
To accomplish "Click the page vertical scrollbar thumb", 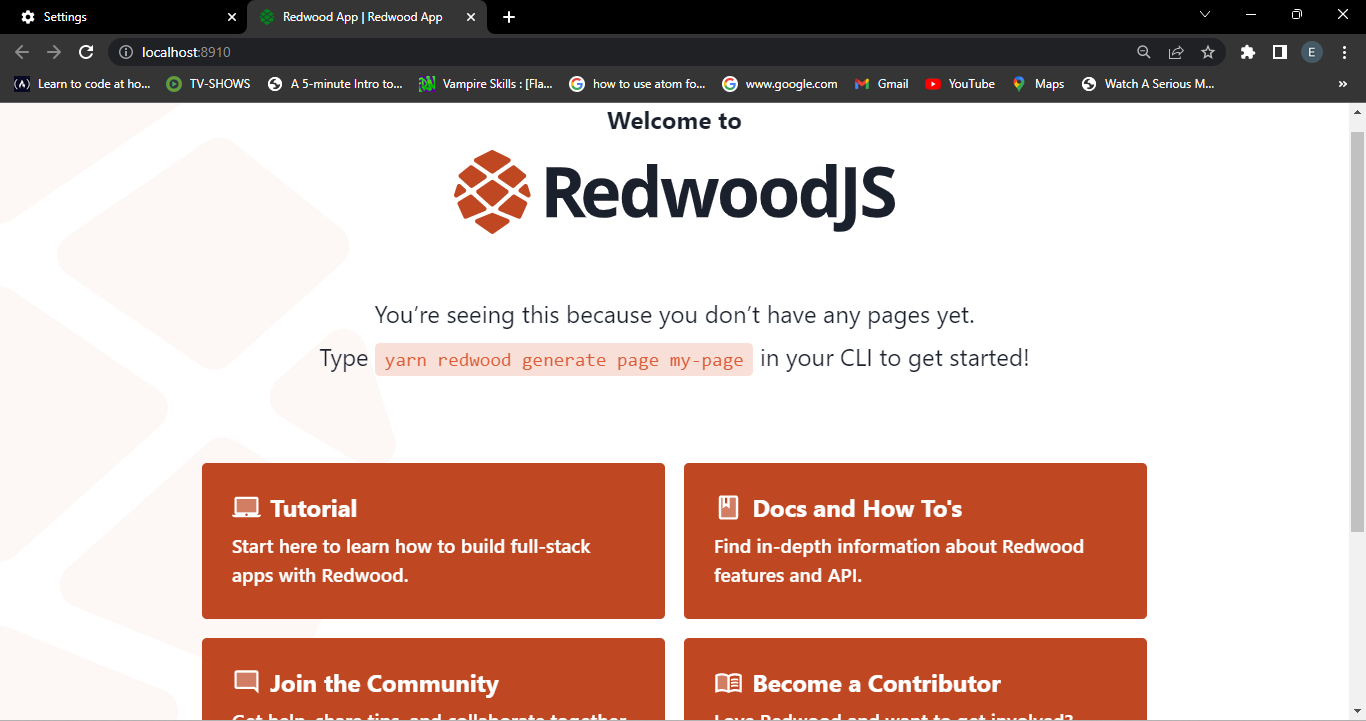I will [x=1357, y=330].
